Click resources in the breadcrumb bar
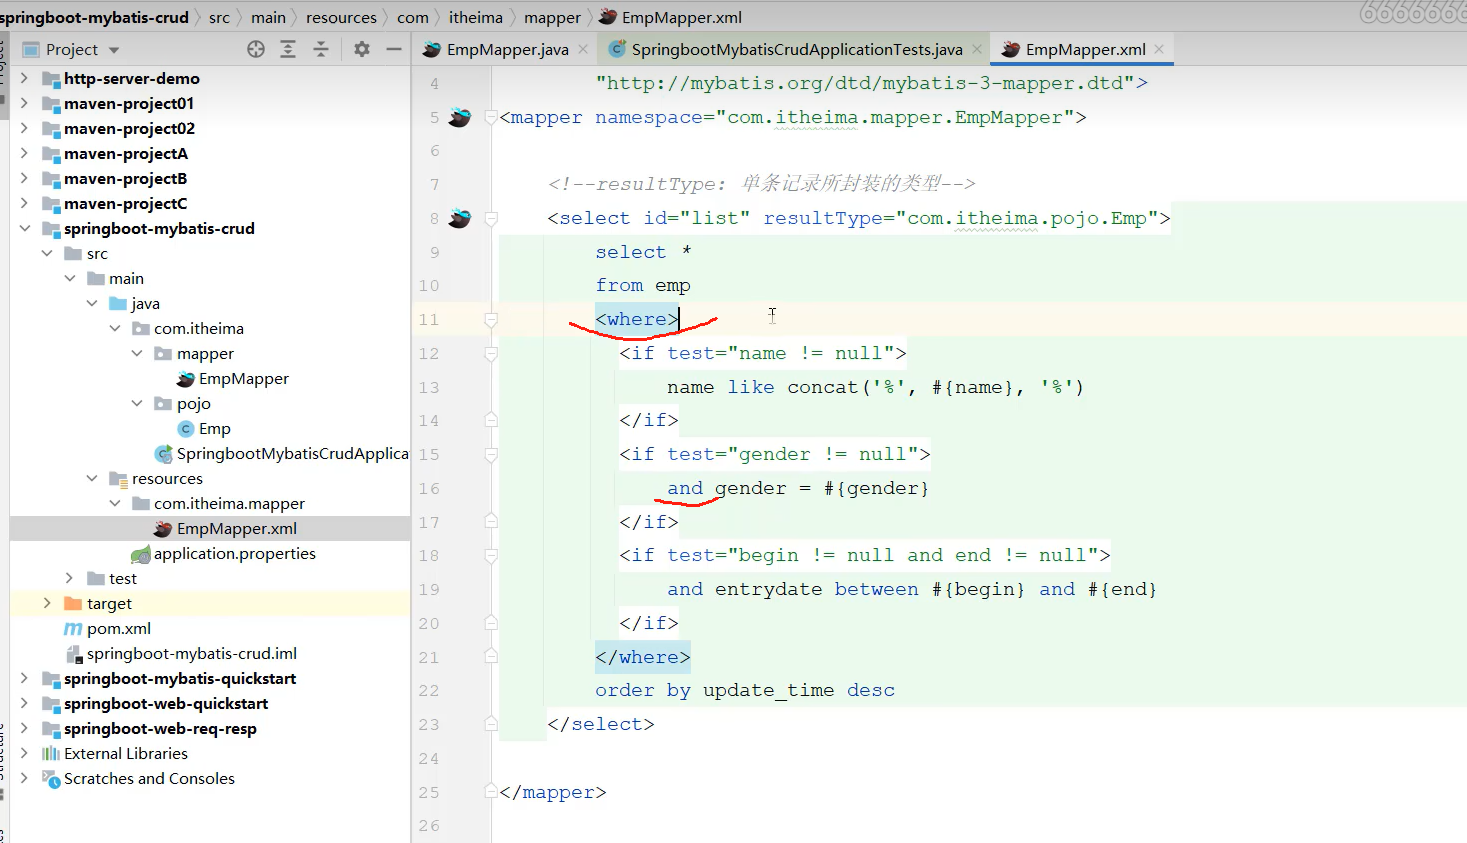The height and width of the screenshot is (843, 1467). [x=341, y=17]
